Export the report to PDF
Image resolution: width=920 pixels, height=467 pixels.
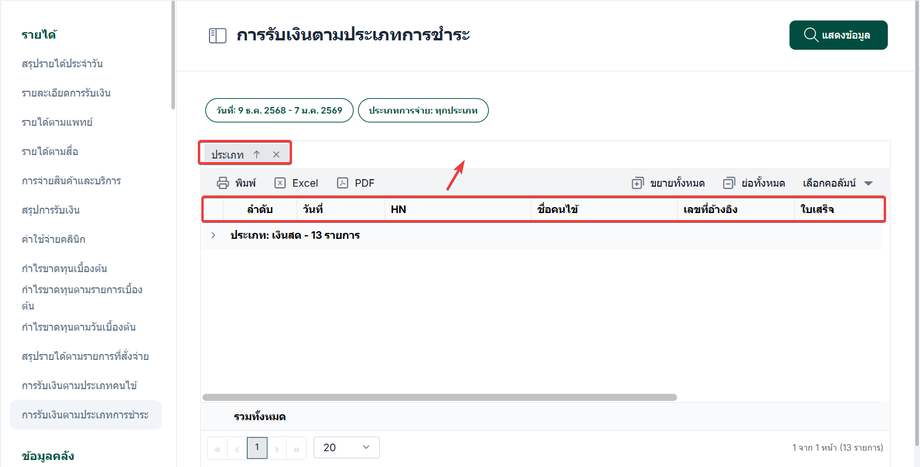pyautogui.click(x=356, y=183)
